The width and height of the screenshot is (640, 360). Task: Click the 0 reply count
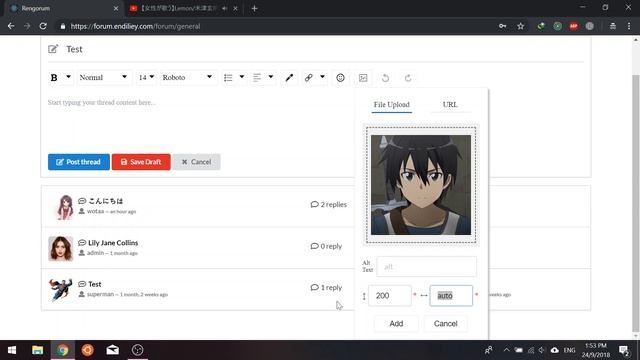click(326, 246)
